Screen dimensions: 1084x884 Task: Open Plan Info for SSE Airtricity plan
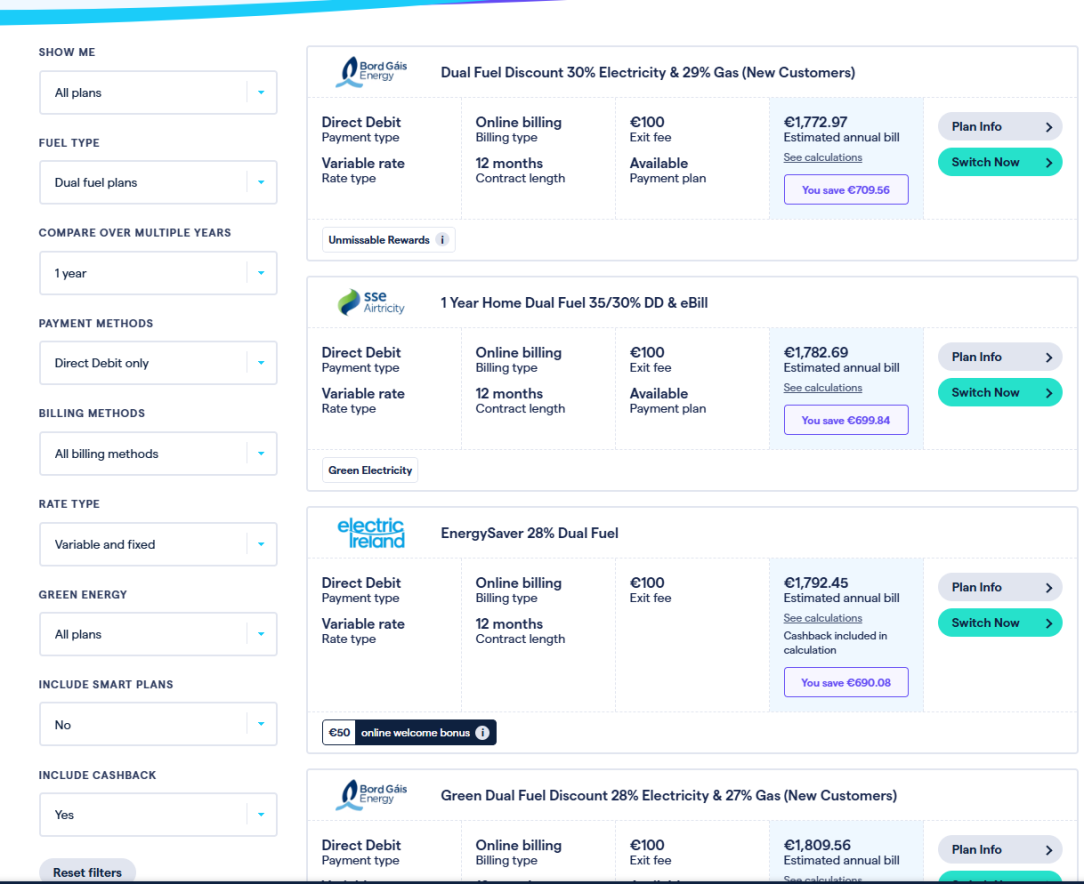click(1000, 357)
